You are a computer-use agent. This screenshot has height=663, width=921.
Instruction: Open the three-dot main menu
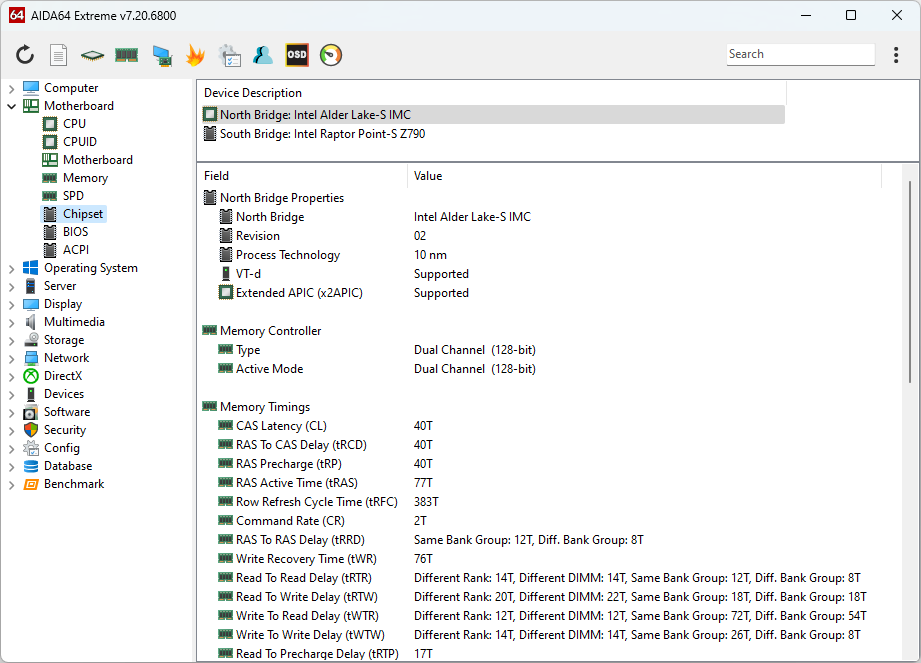[896, 55]
